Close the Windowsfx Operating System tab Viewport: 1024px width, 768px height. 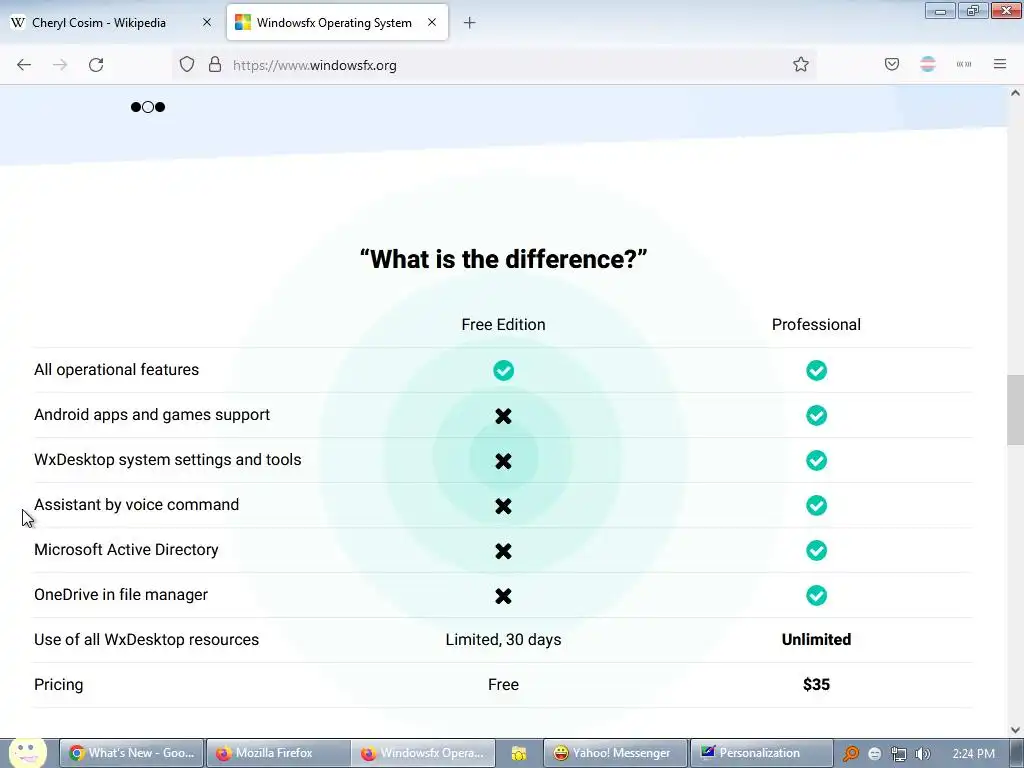tap(432, 22)
